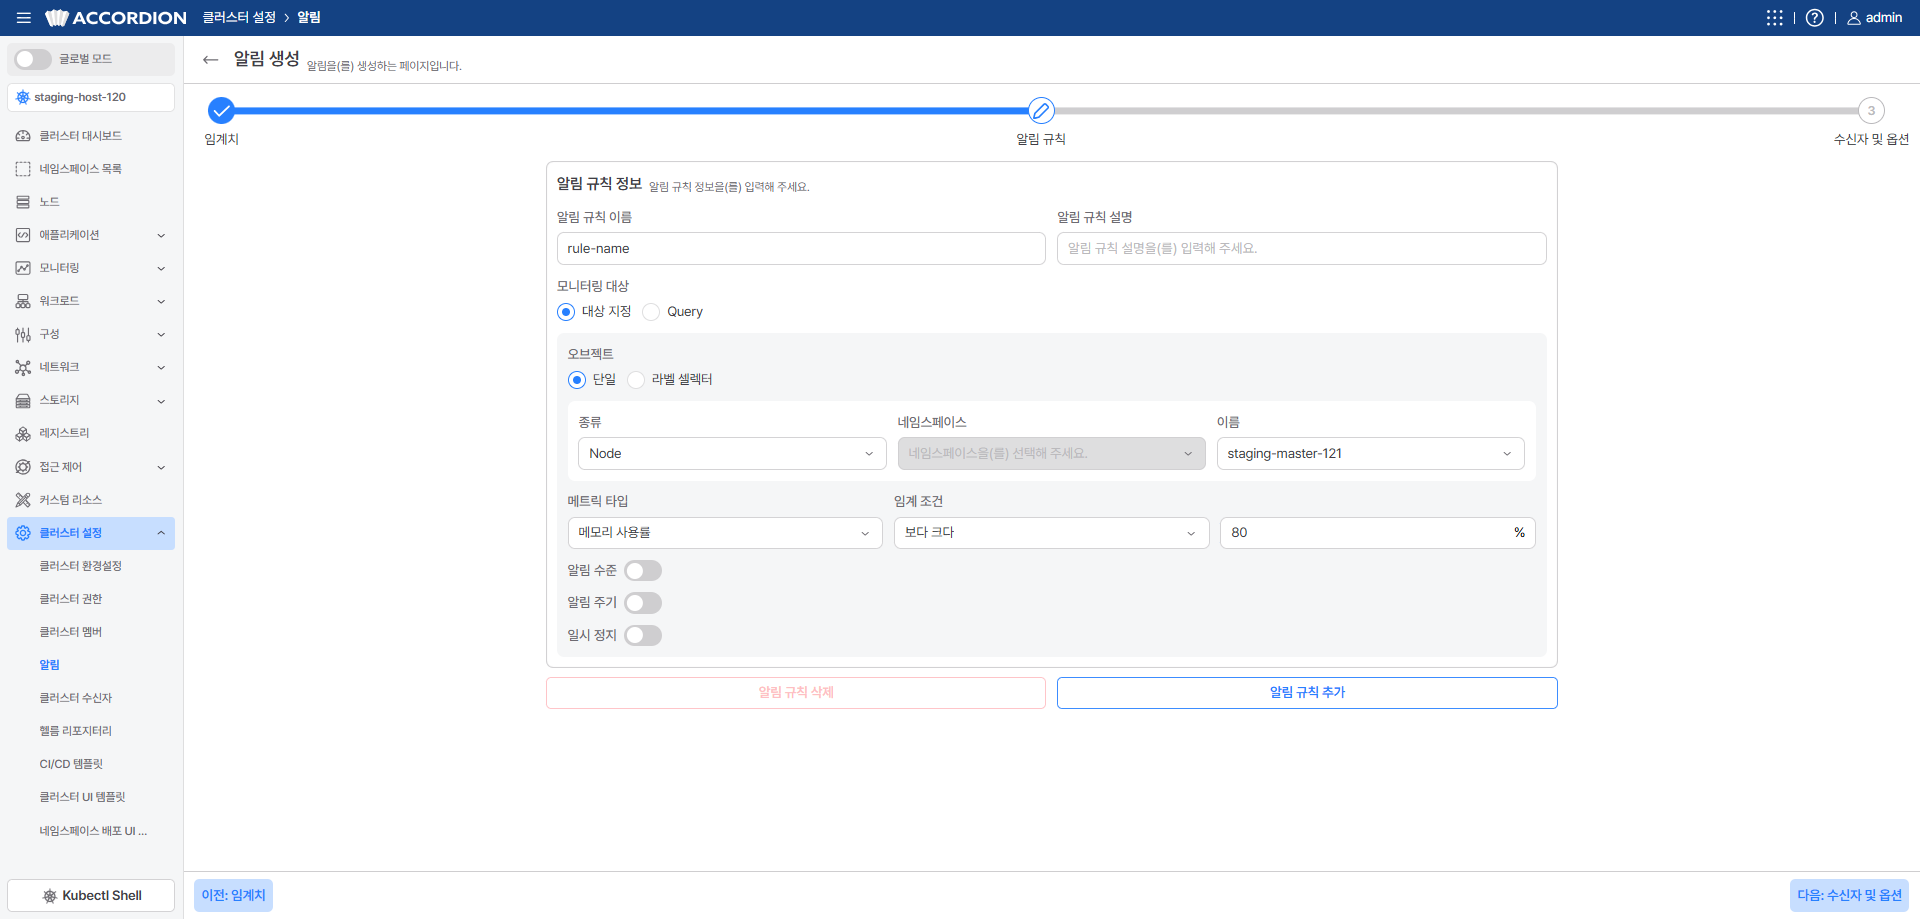Enable the 일시 정지 toggle
The width and height of the screenshot is (1920, 919).
pos(643,635)
